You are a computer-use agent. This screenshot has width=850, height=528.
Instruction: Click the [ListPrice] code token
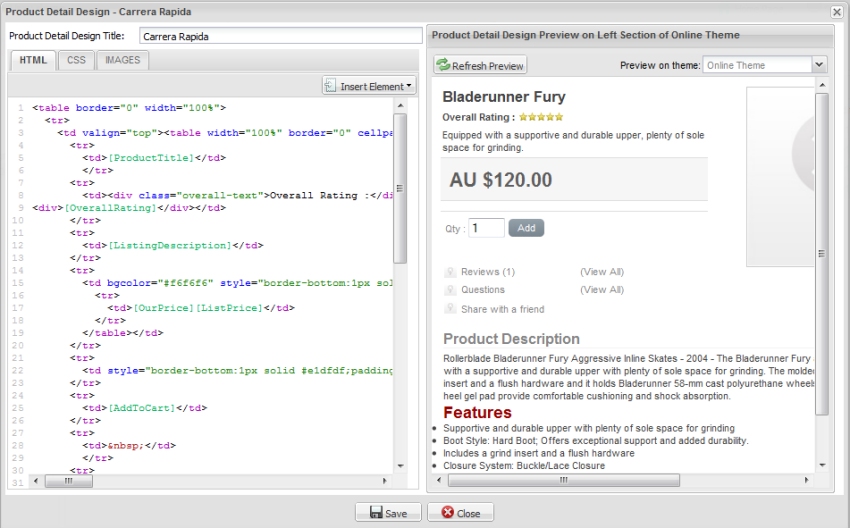(x=229, y=308)
